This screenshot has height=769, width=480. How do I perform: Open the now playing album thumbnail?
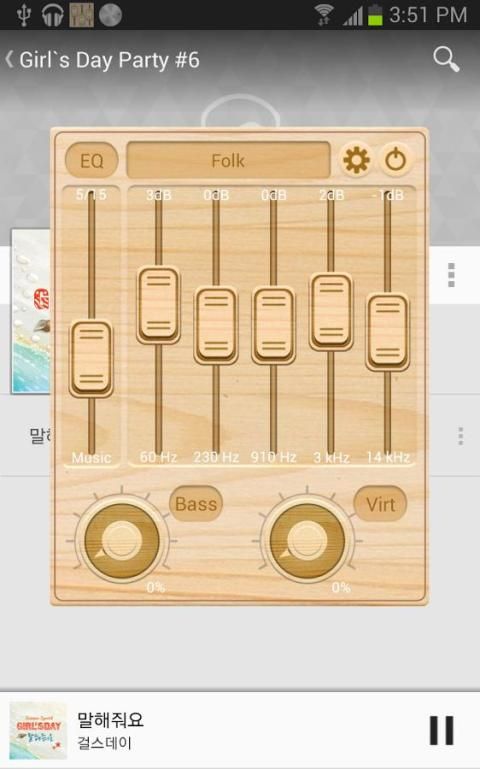[x=38, y=731]
